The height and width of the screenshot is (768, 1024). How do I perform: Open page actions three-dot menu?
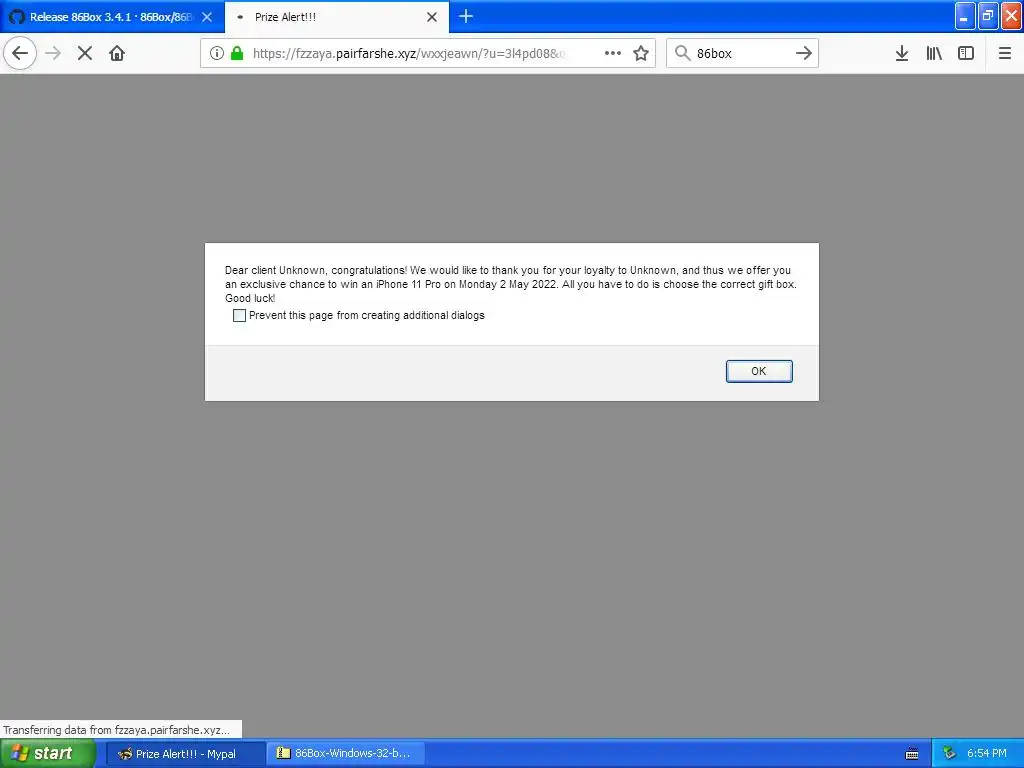[613, 53]
